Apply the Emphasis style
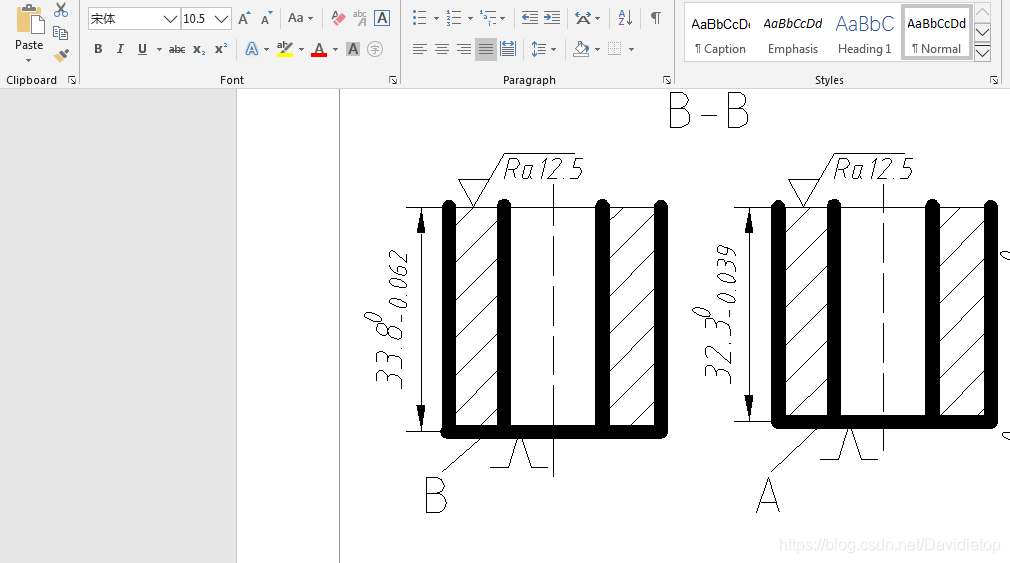The width and height of the screenshot is (1010, 563). point(793,33)
